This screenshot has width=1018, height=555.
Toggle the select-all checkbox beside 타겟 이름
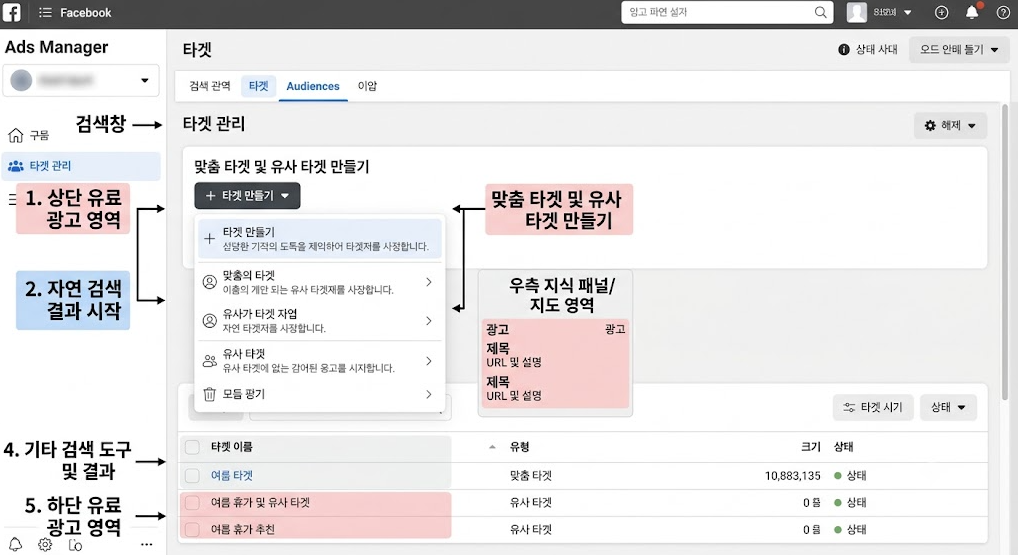point(192,447)
